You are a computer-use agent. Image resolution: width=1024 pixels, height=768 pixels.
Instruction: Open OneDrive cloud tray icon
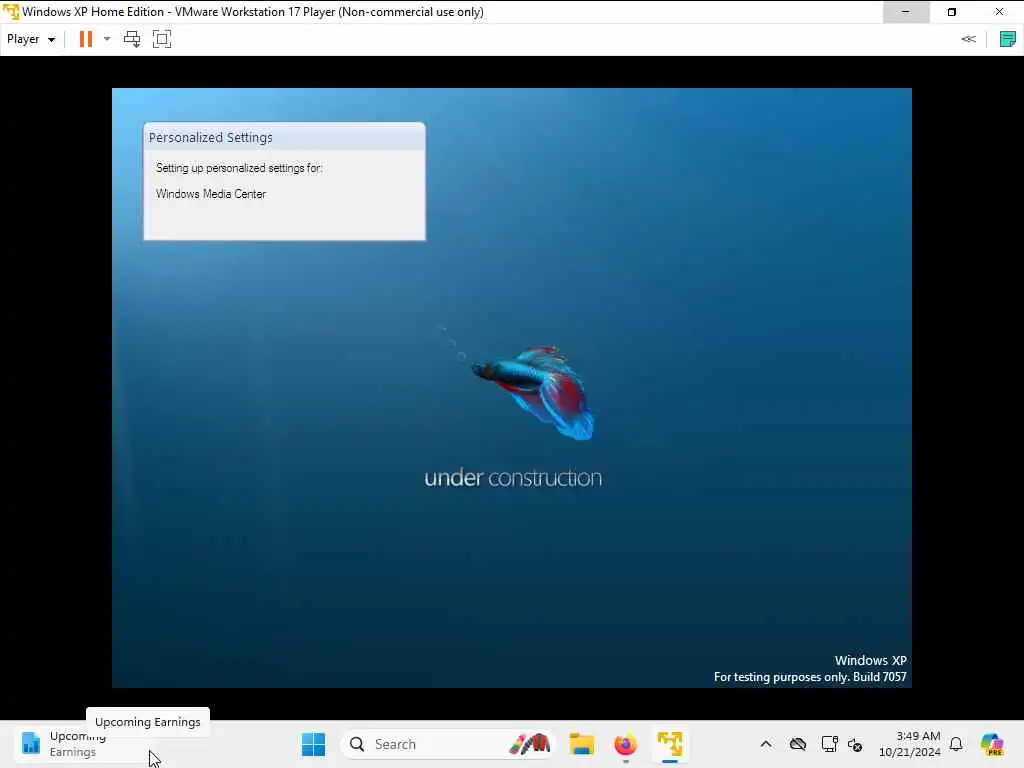click(798, 744)
